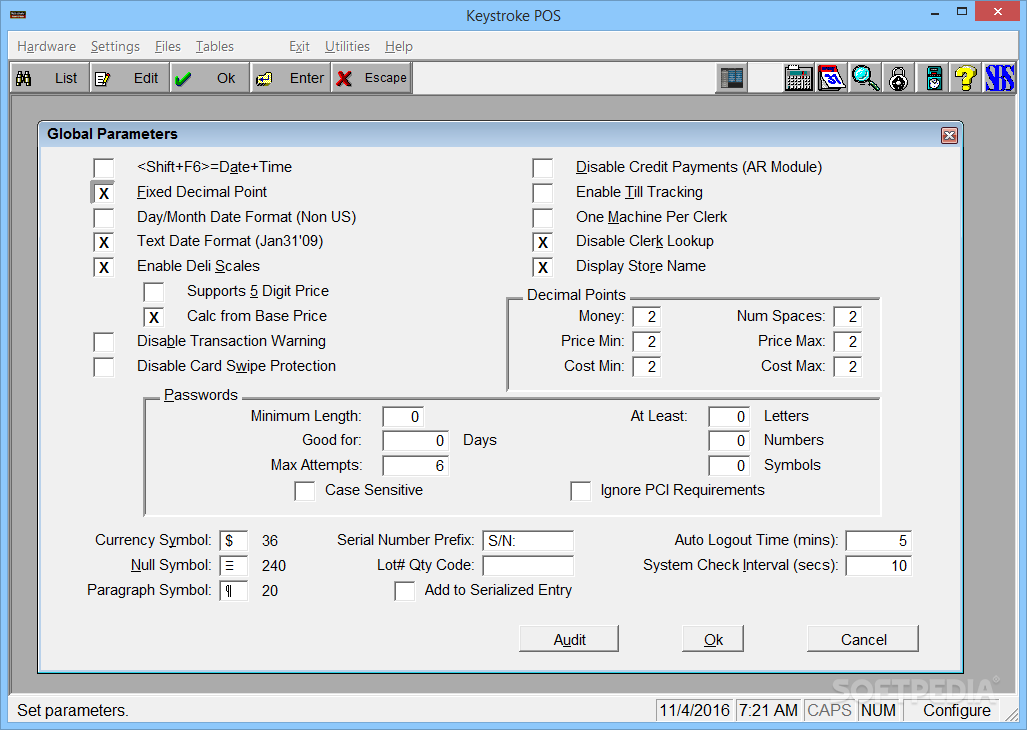Toggle Day/Month Date Format (Non US) checkbox

point(103,217)
